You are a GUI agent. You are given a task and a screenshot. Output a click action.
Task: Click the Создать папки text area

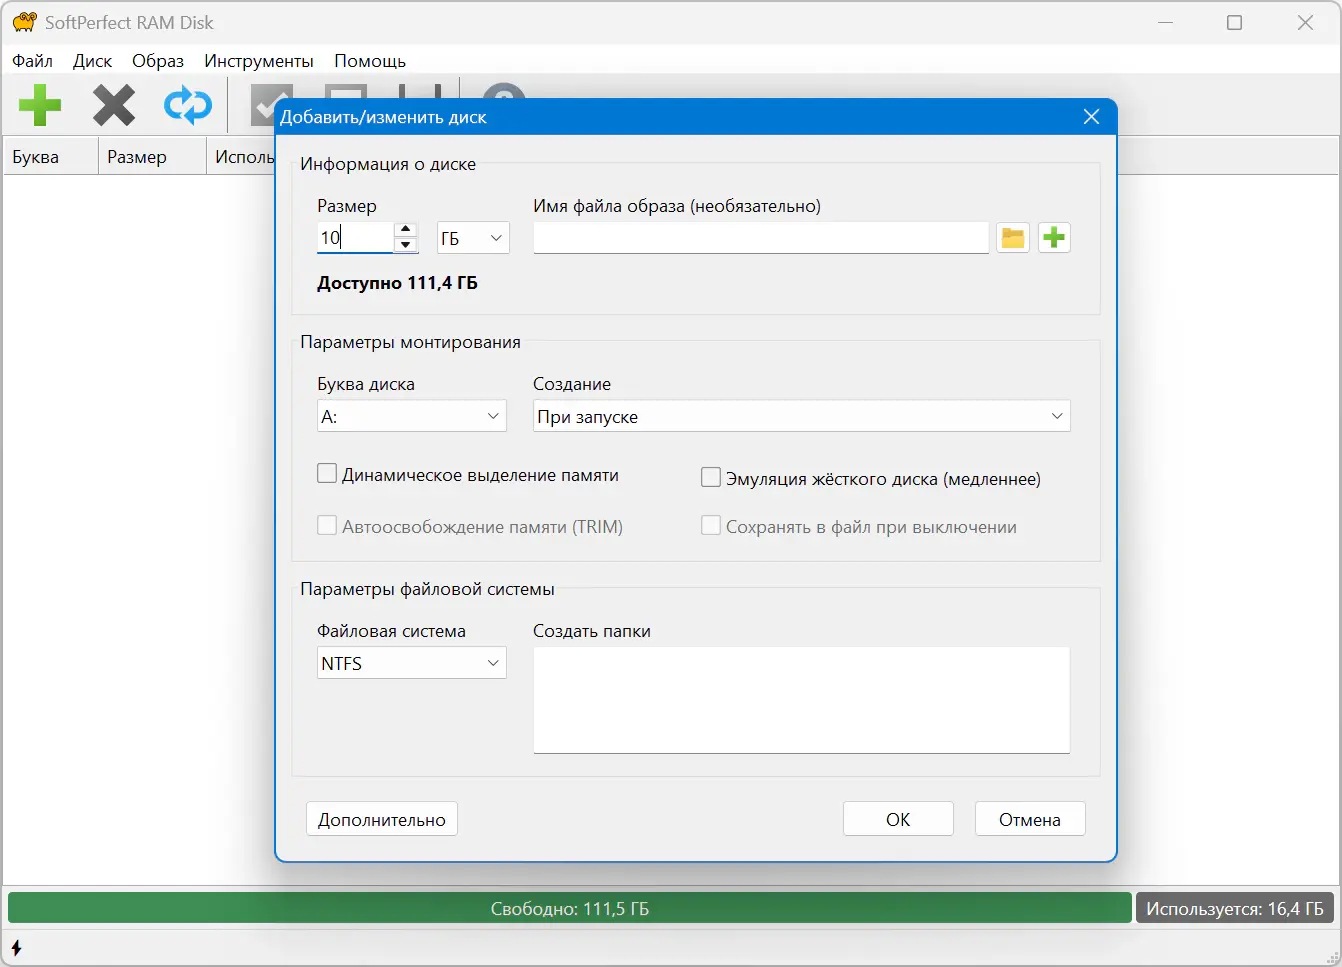pyautogui.click(x=802, y=700)
